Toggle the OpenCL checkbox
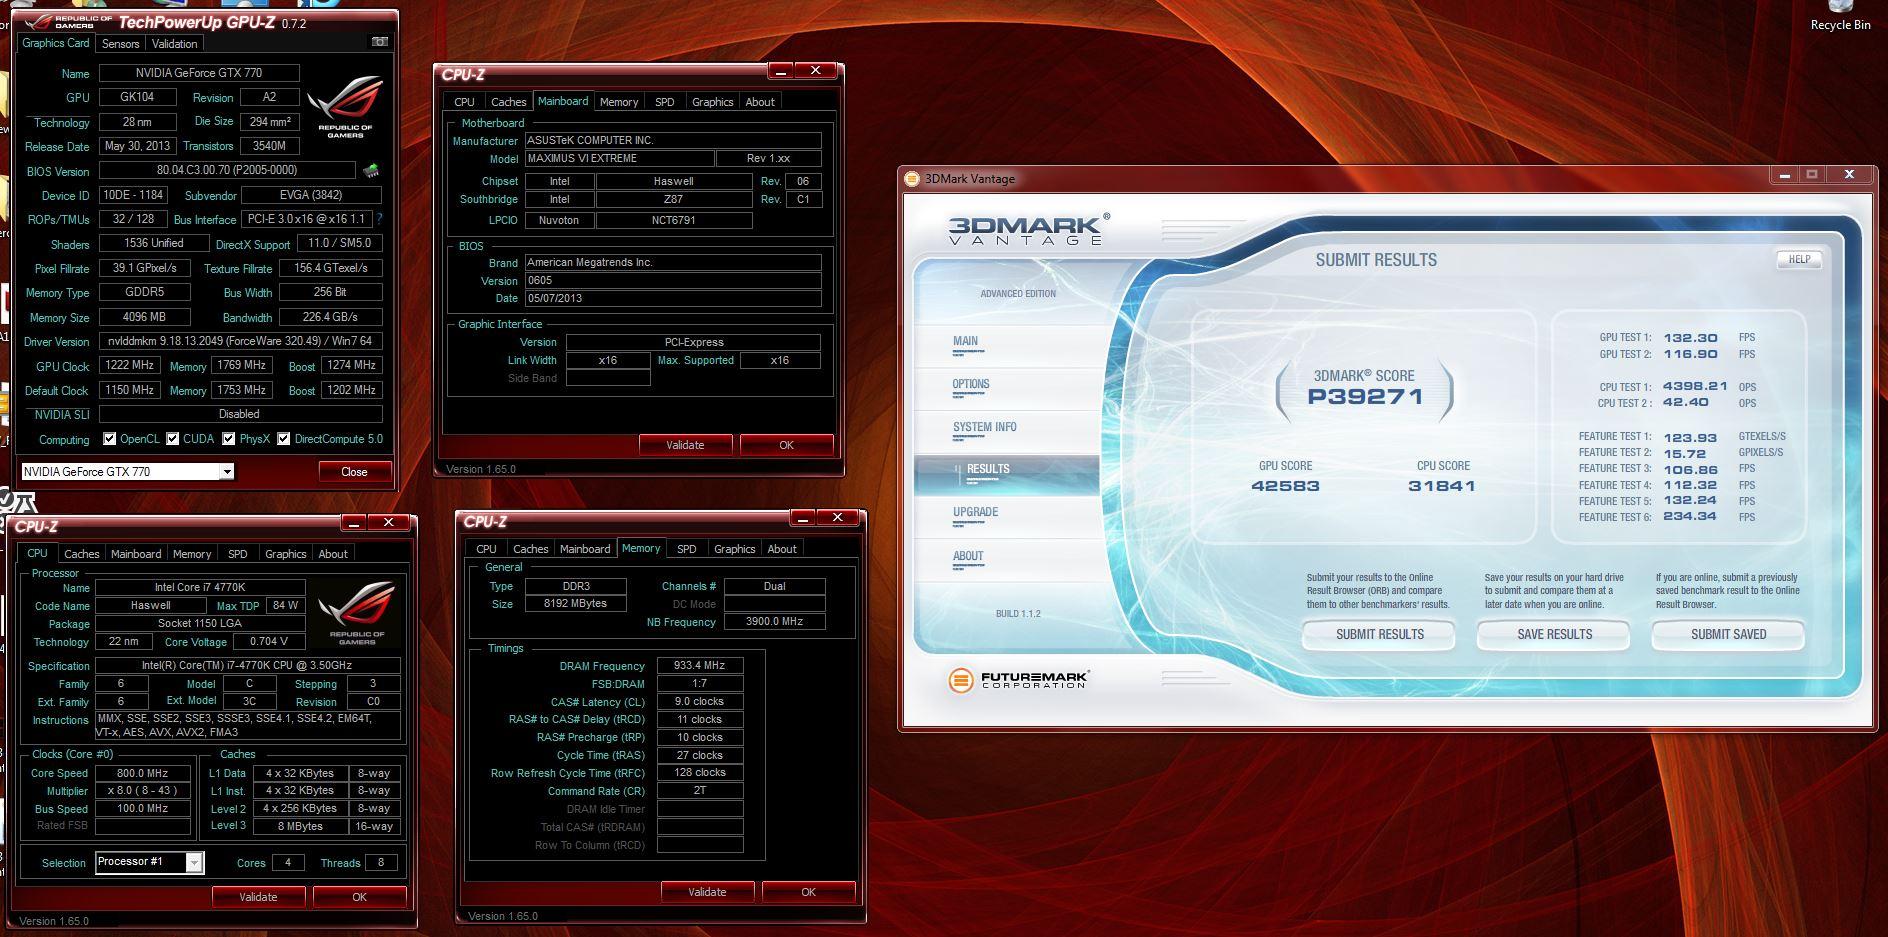This screenshot has width=1888, height=937. coord(110,439)
